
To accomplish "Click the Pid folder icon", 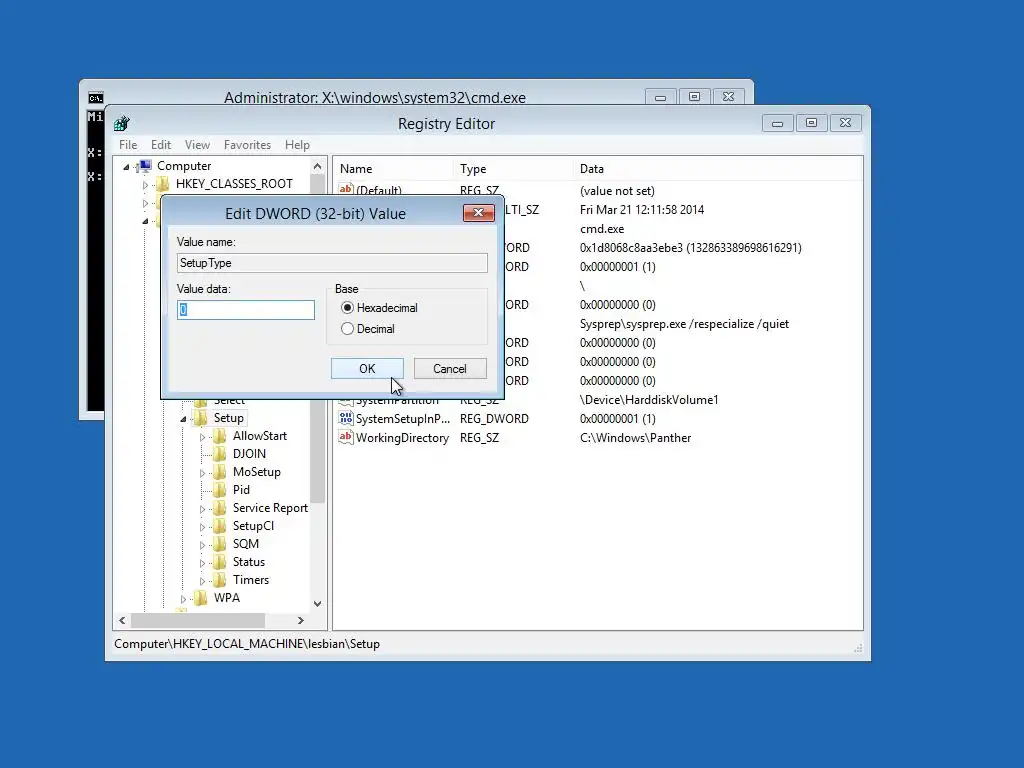I will (x=220, y=490).
